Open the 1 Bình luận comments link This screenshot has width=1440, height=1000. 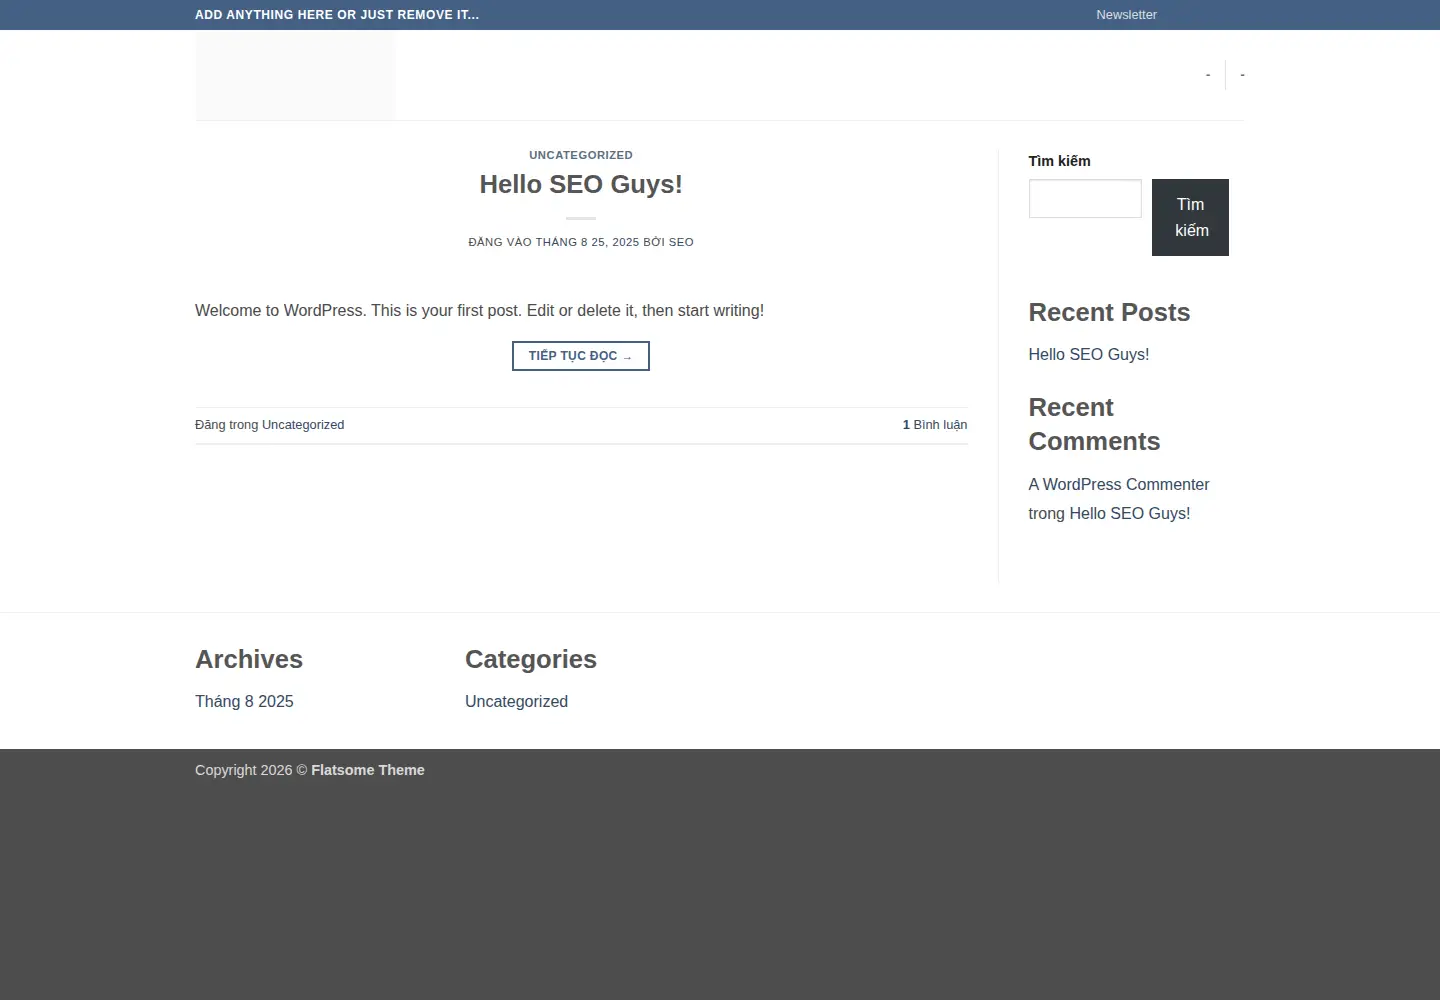(935, 425)
